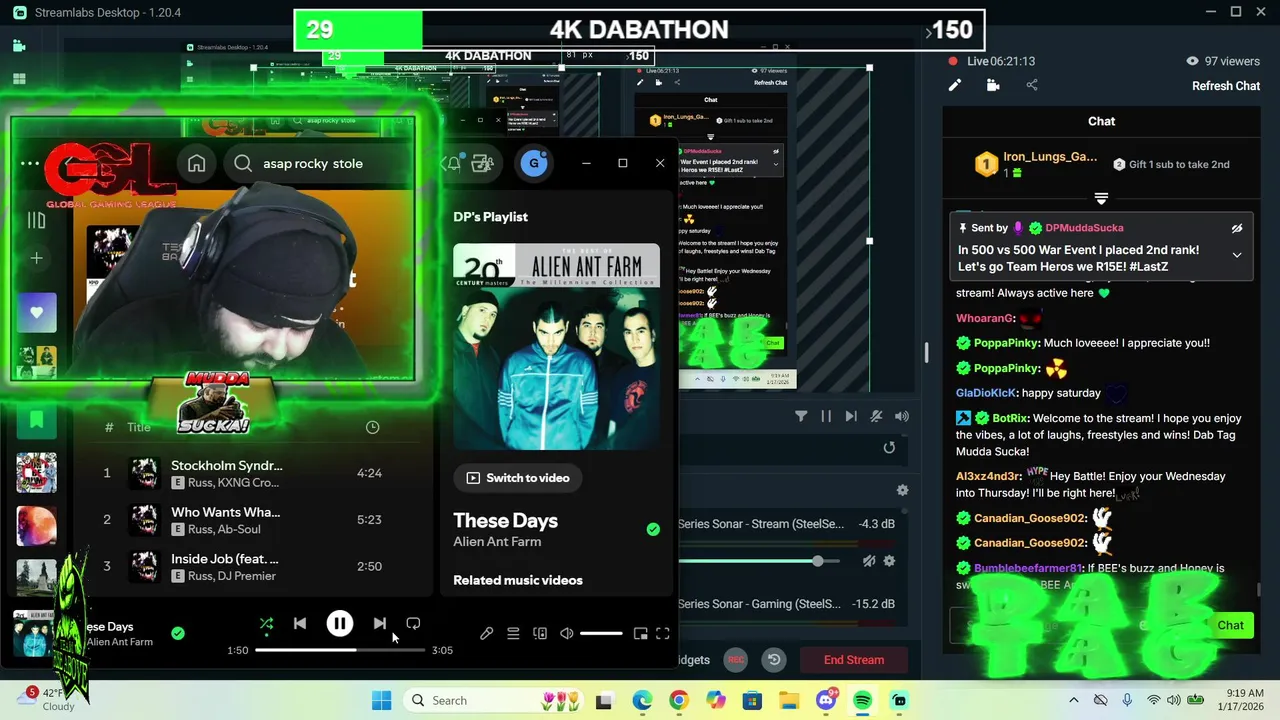1280x720 pixels.
Task: Click the mixer skip-forward icon
Action: click(851, 416)
